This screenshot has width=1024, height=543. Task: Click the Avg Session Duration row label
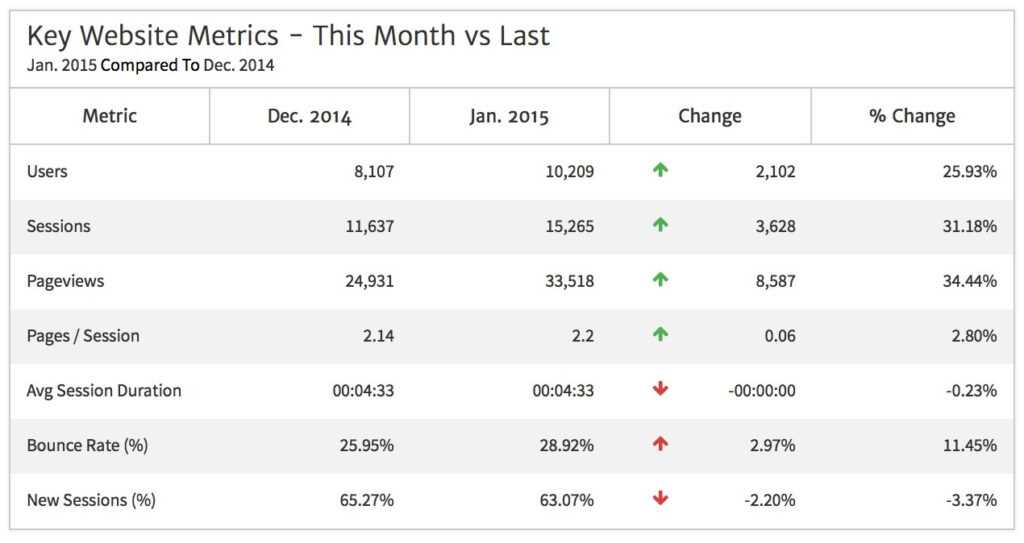tap(104, 390)
